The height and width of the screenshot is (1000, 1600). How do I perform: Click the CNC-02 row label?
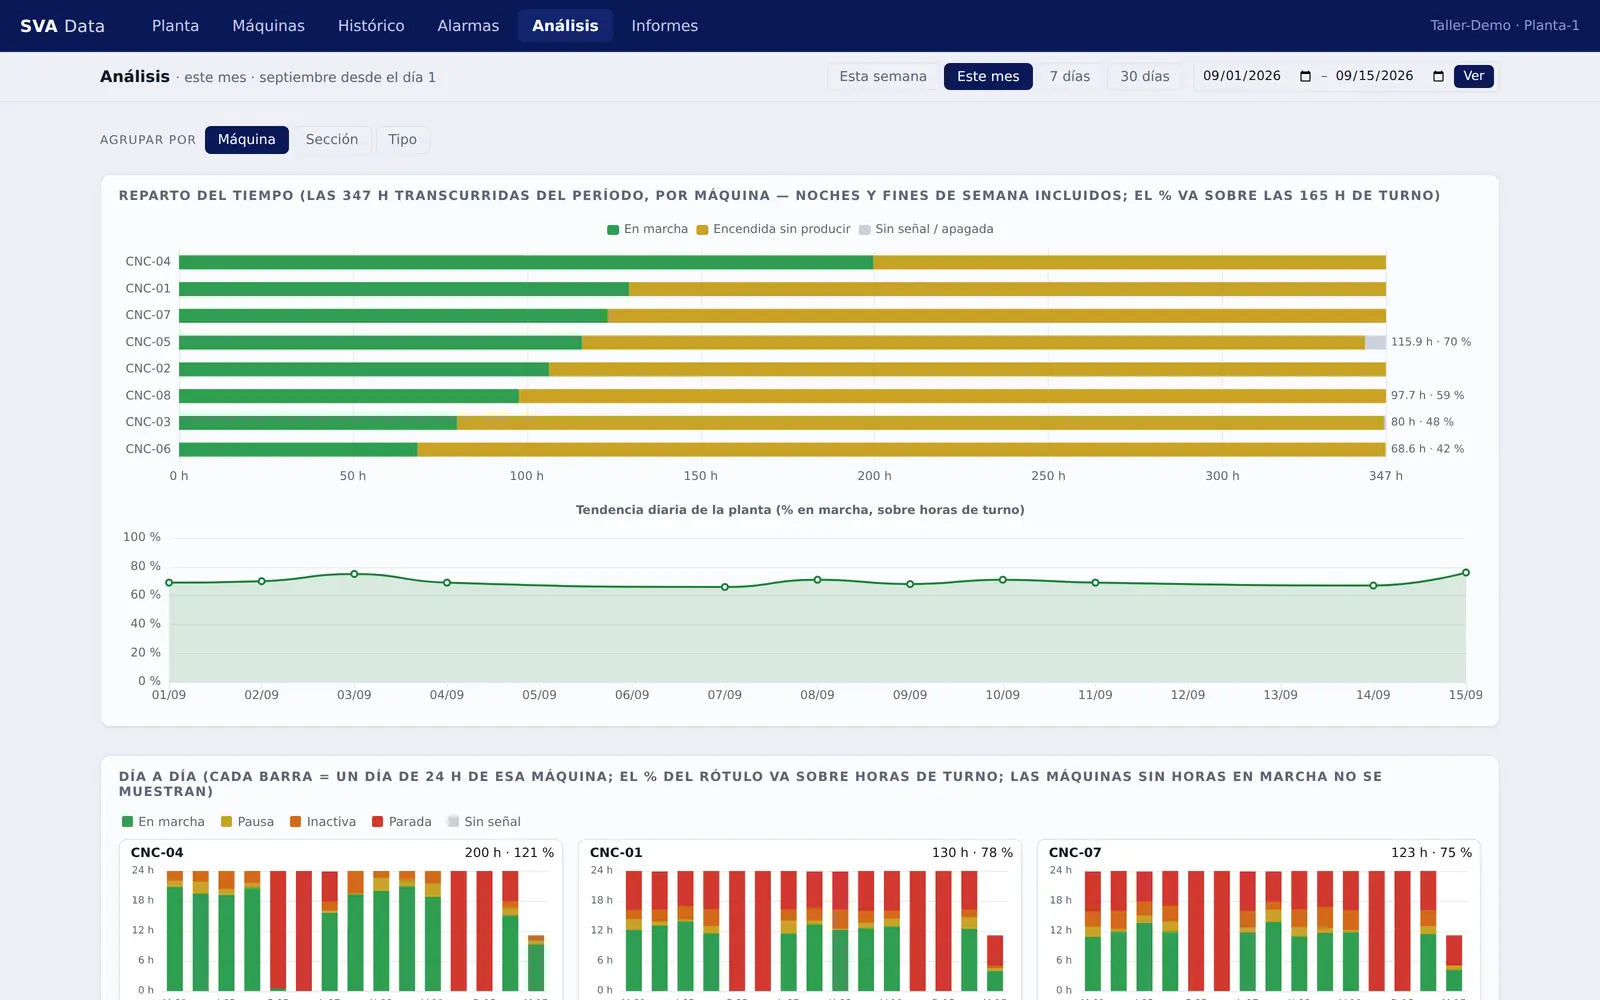click(148, 369)
